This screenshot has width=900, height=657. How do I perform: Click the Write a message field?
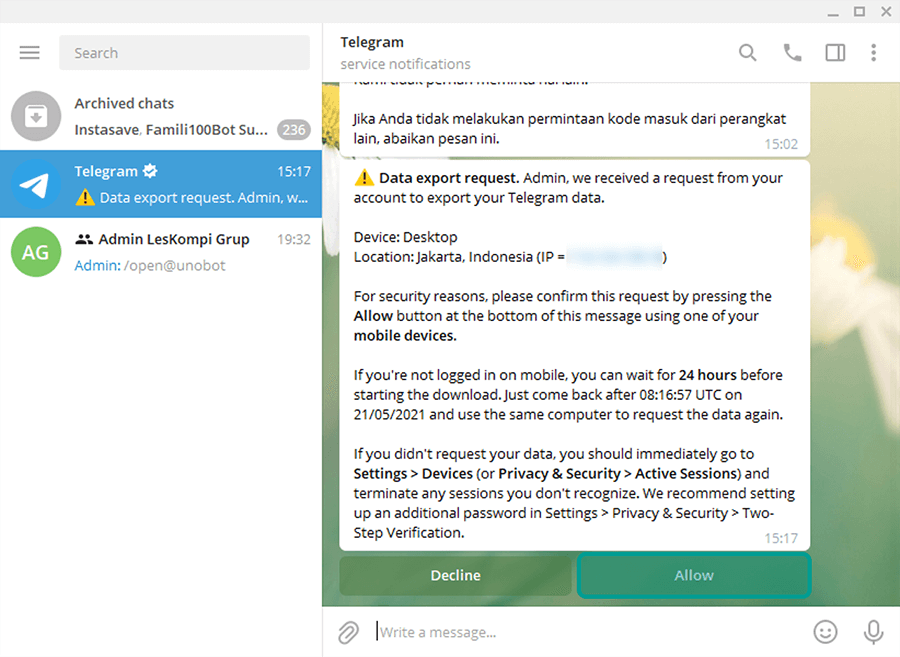[x=588, y=632]
